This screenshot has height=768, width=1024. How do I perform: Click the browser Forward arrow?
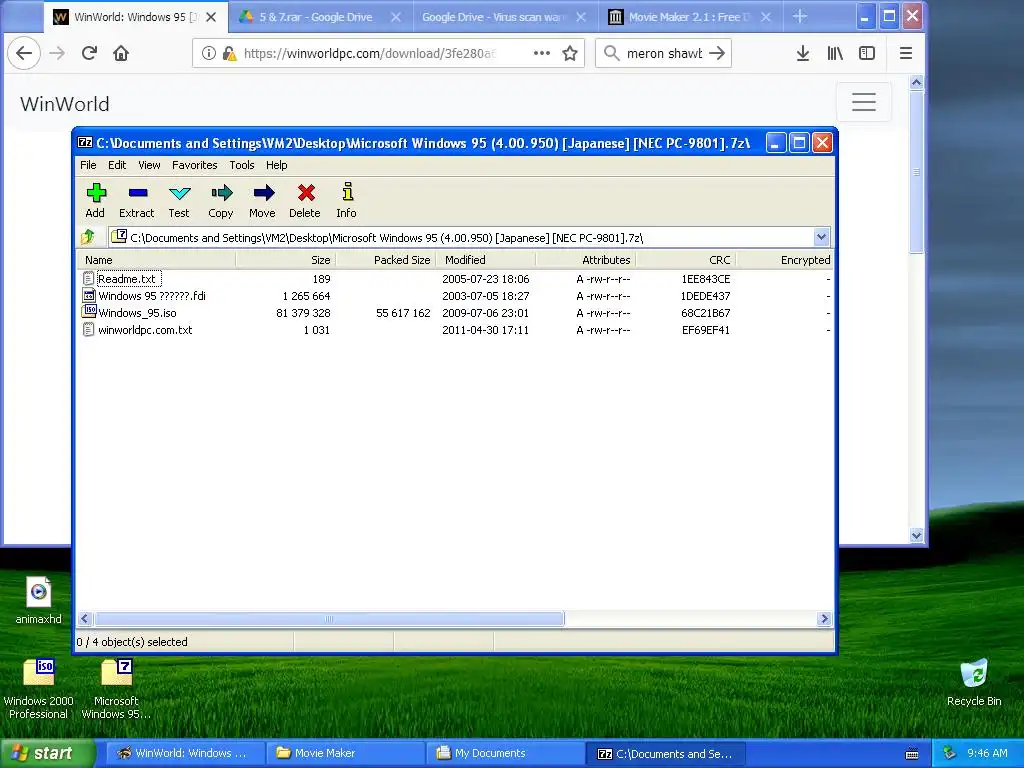(x=57, y=53)
